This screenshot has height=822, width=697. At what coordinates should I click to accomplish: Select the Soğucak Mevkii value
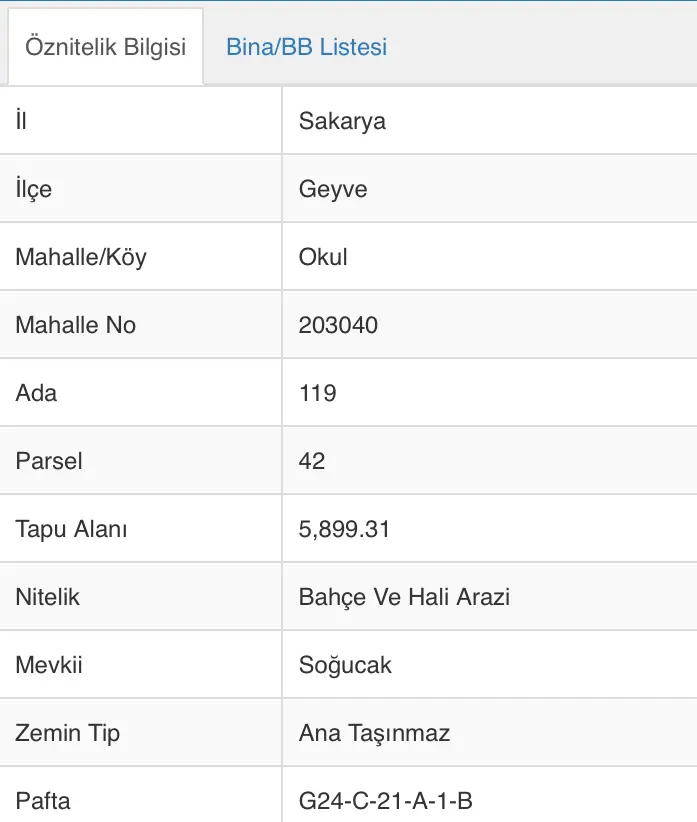[x=345, y=665]
